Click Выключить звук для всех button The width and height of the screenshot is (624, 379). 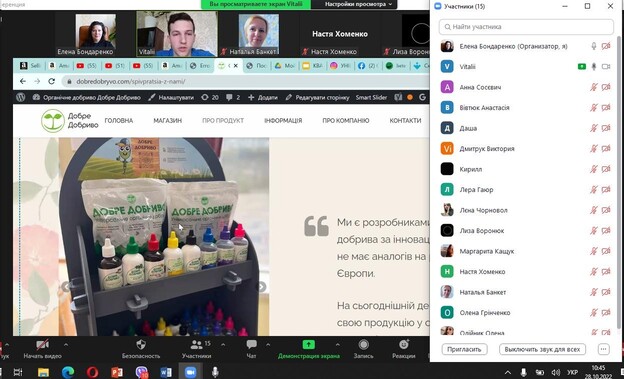[542, 349]
